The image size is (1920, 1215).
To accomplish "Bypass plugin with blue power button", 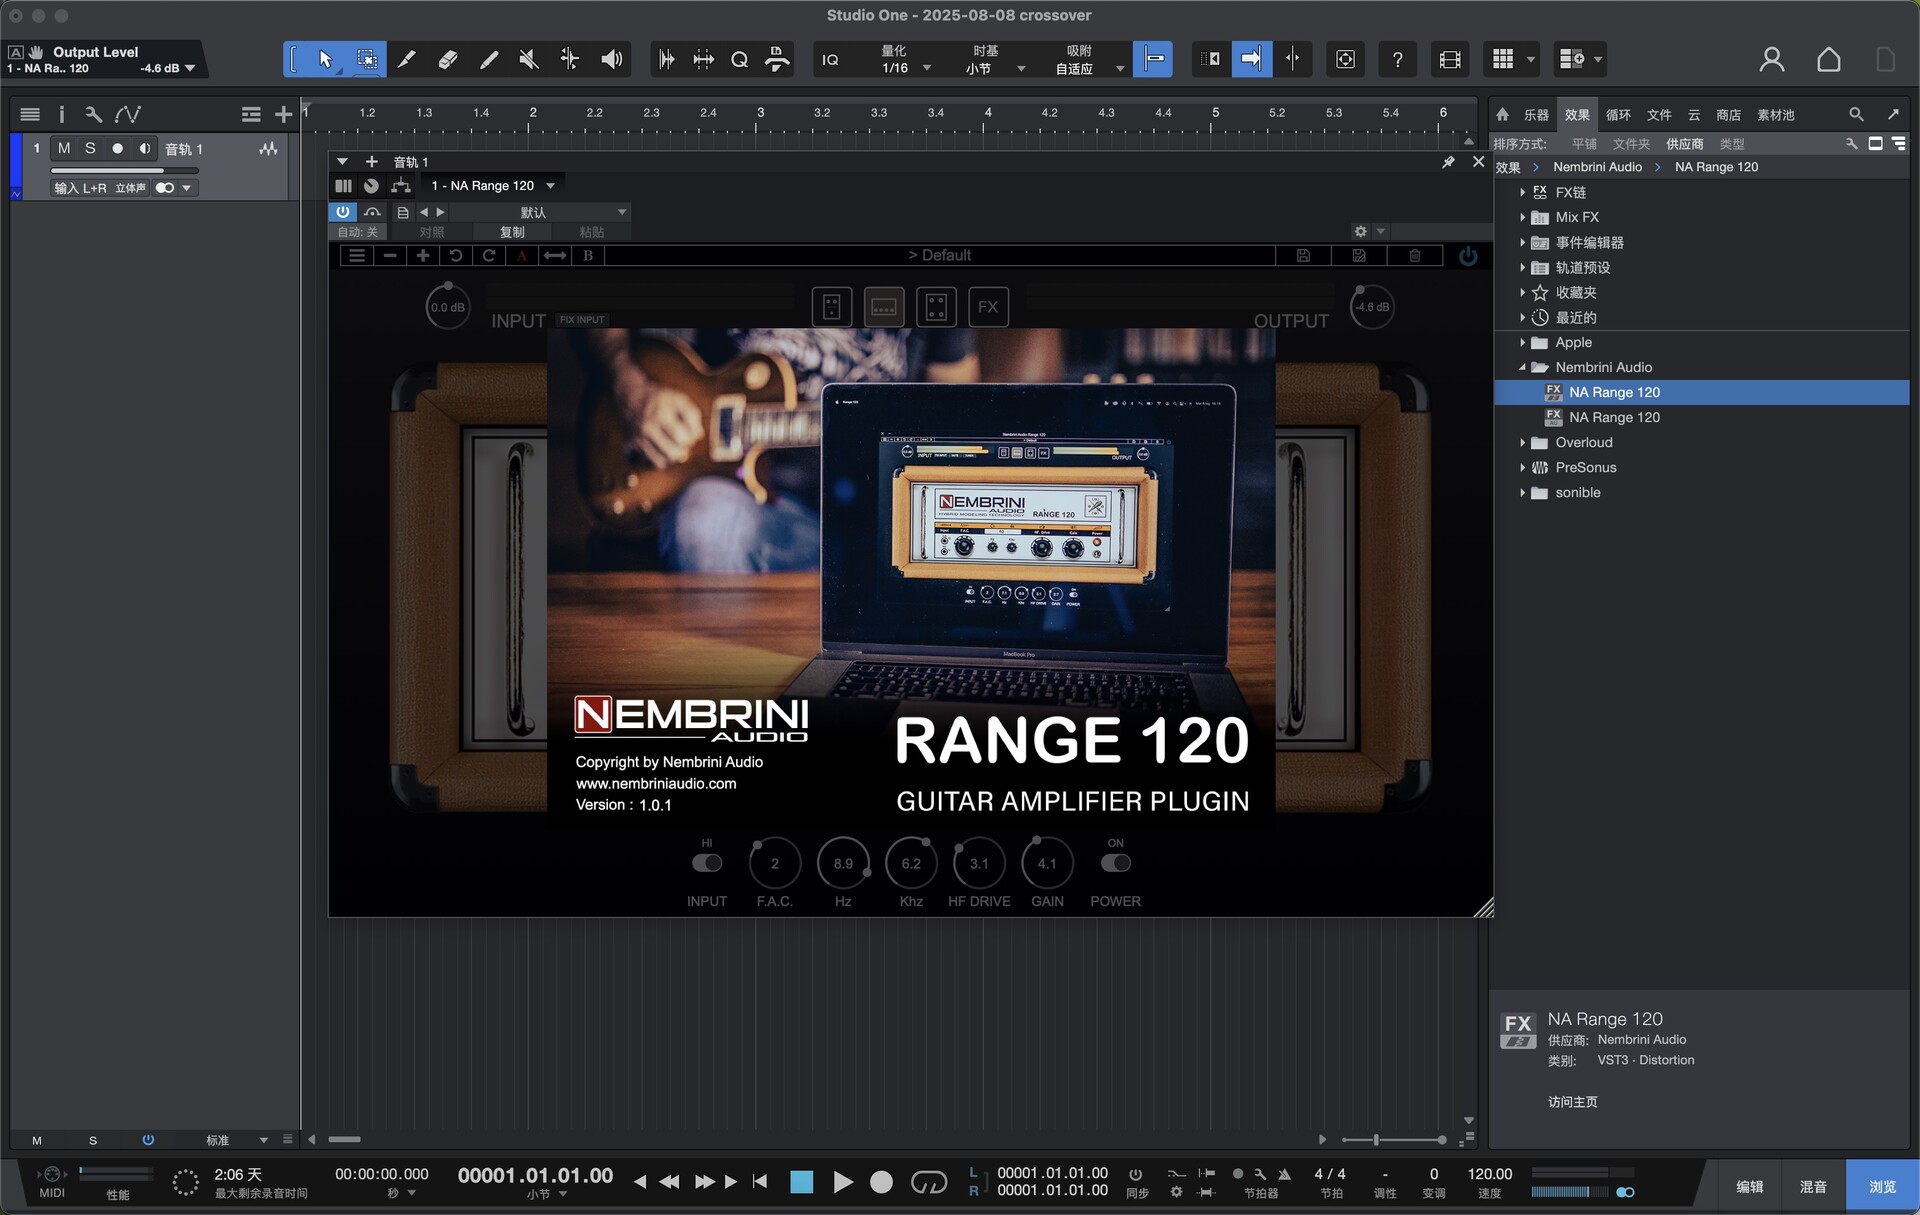I will pyautogui.click(x=343, y=212).
